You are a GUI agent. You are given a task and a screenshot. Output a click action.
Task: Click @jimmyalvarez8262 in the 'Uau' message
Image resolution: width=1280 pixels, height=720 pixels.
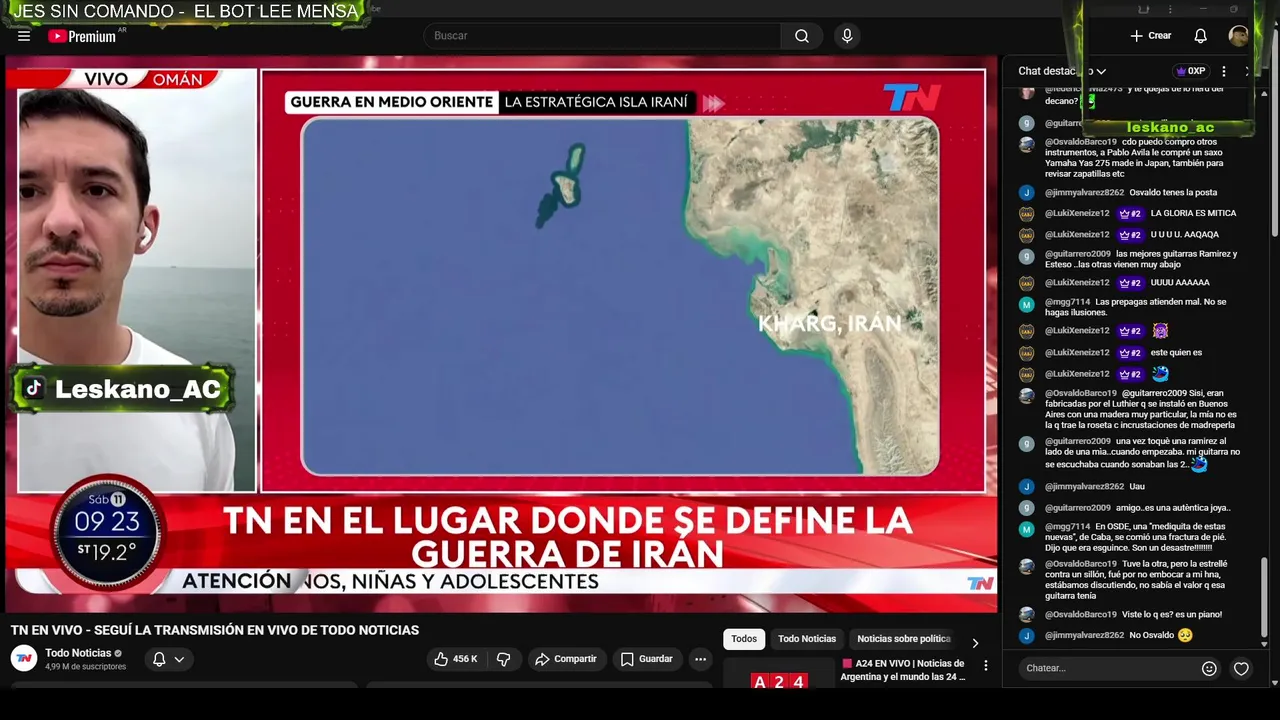pyautogui.click(x=1084, y=487)
